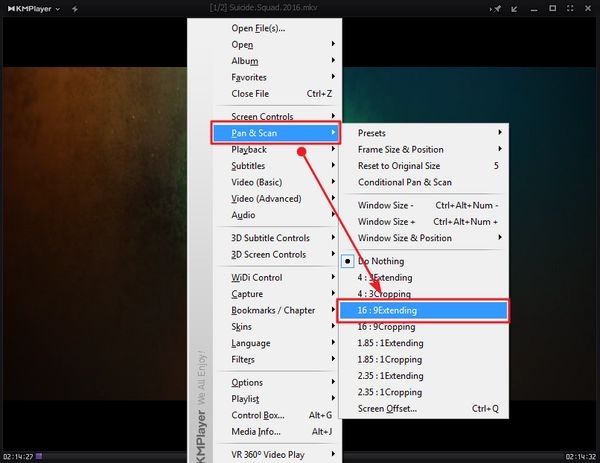This screenshot has height=463, width=600.
Task: Select 1.85:1 Cropping option
Action: [x=424, y=360]
